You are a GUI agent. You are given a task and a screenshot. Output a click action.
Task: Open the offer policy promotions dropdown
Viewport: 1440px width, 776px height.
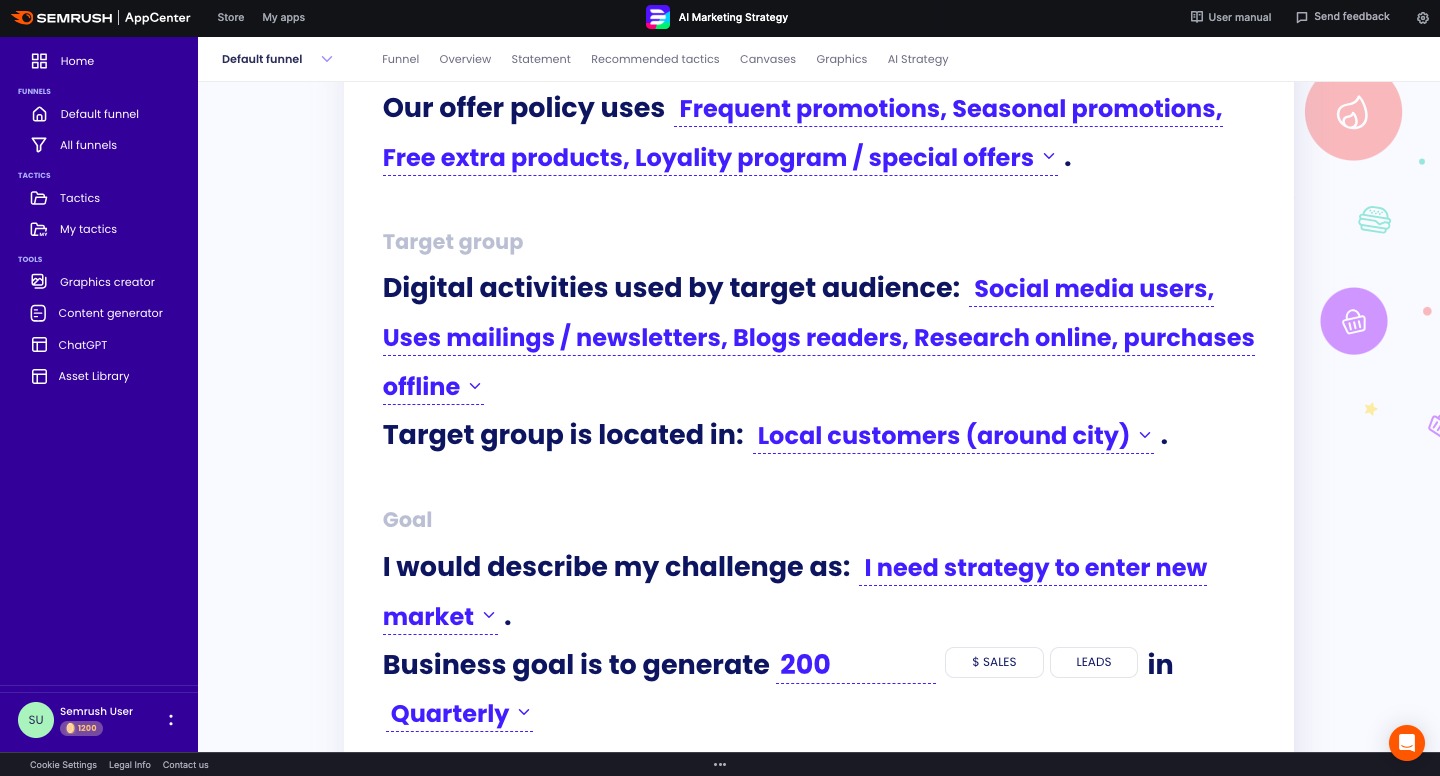pyautogui.click(x=1048, y=157)
